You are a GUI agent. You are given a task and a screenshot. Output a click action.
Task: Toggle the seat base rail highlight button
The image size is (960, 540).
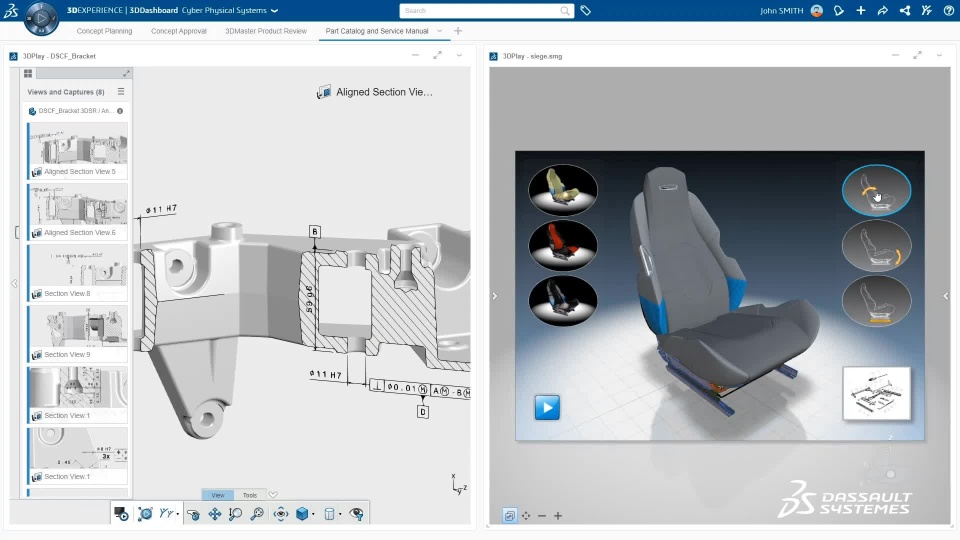tap(876, 300)
